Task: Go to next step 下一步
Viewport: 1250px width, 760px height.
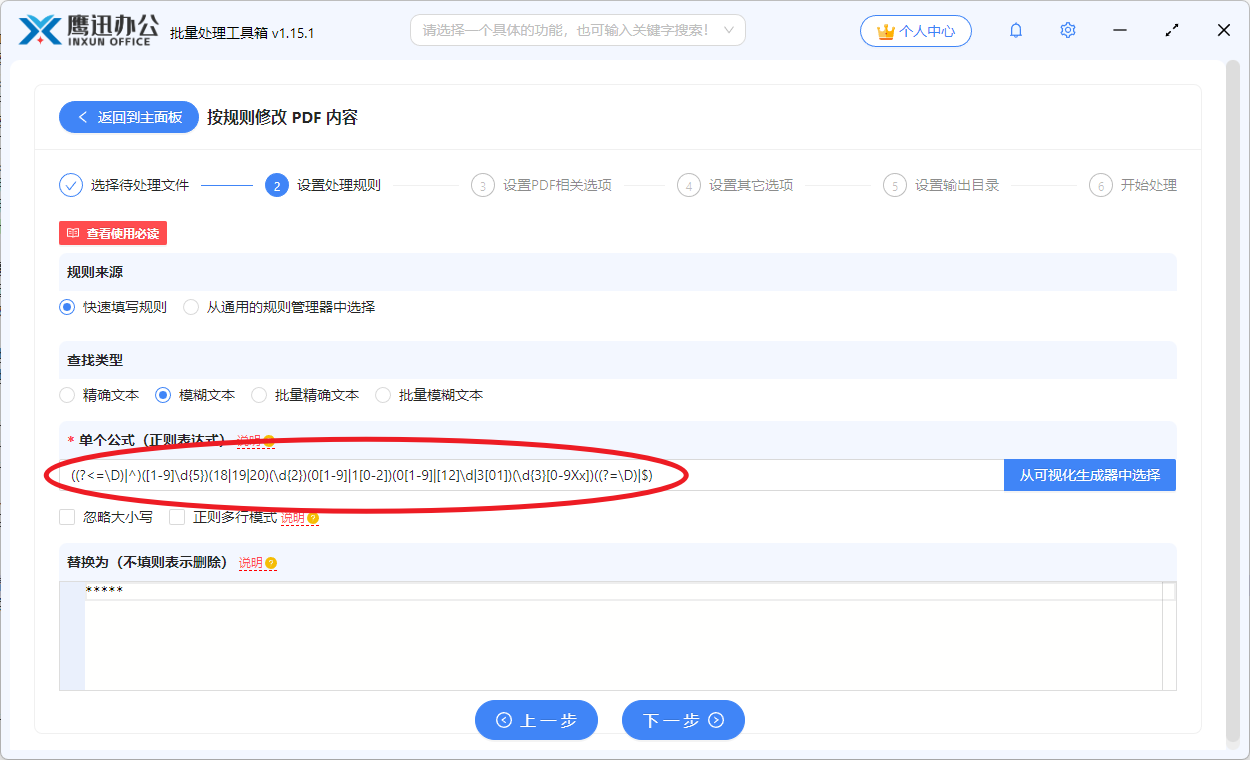Action: [x=683, y=720]
